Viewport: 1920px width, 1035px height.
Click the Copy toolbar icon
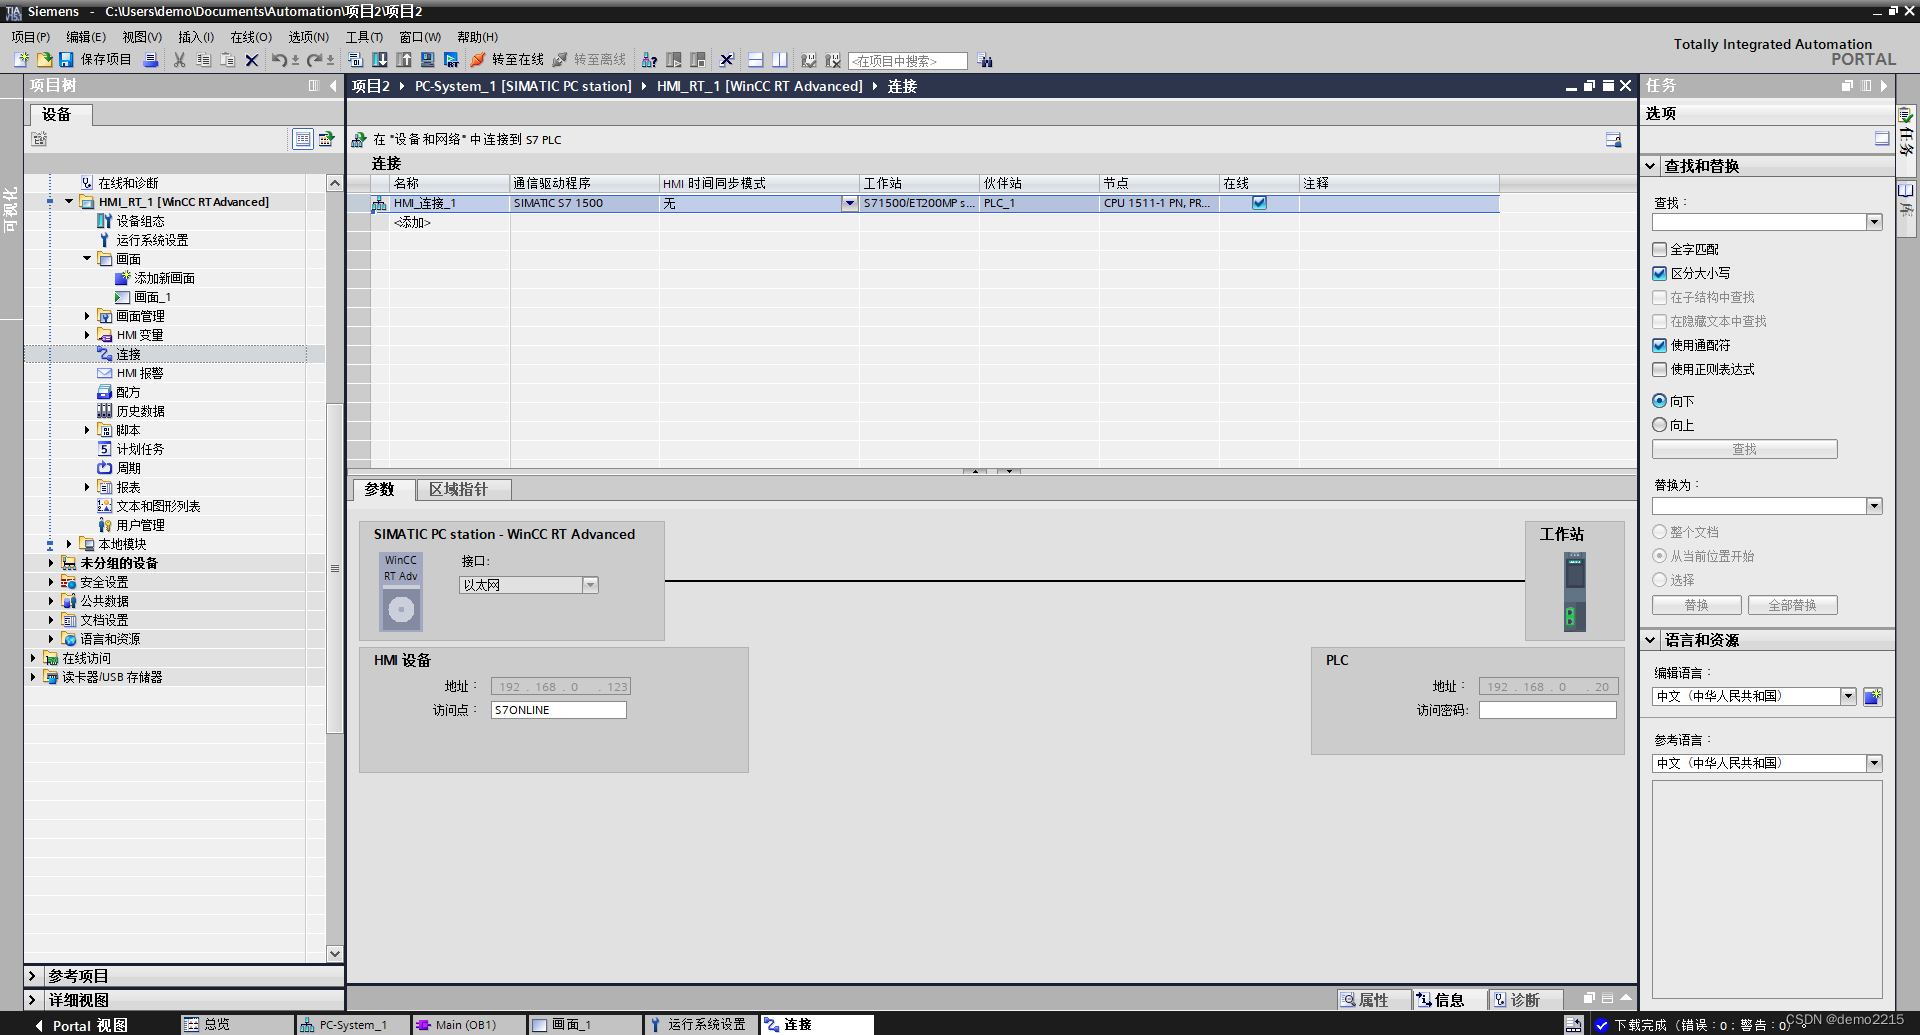pos(204,60)
